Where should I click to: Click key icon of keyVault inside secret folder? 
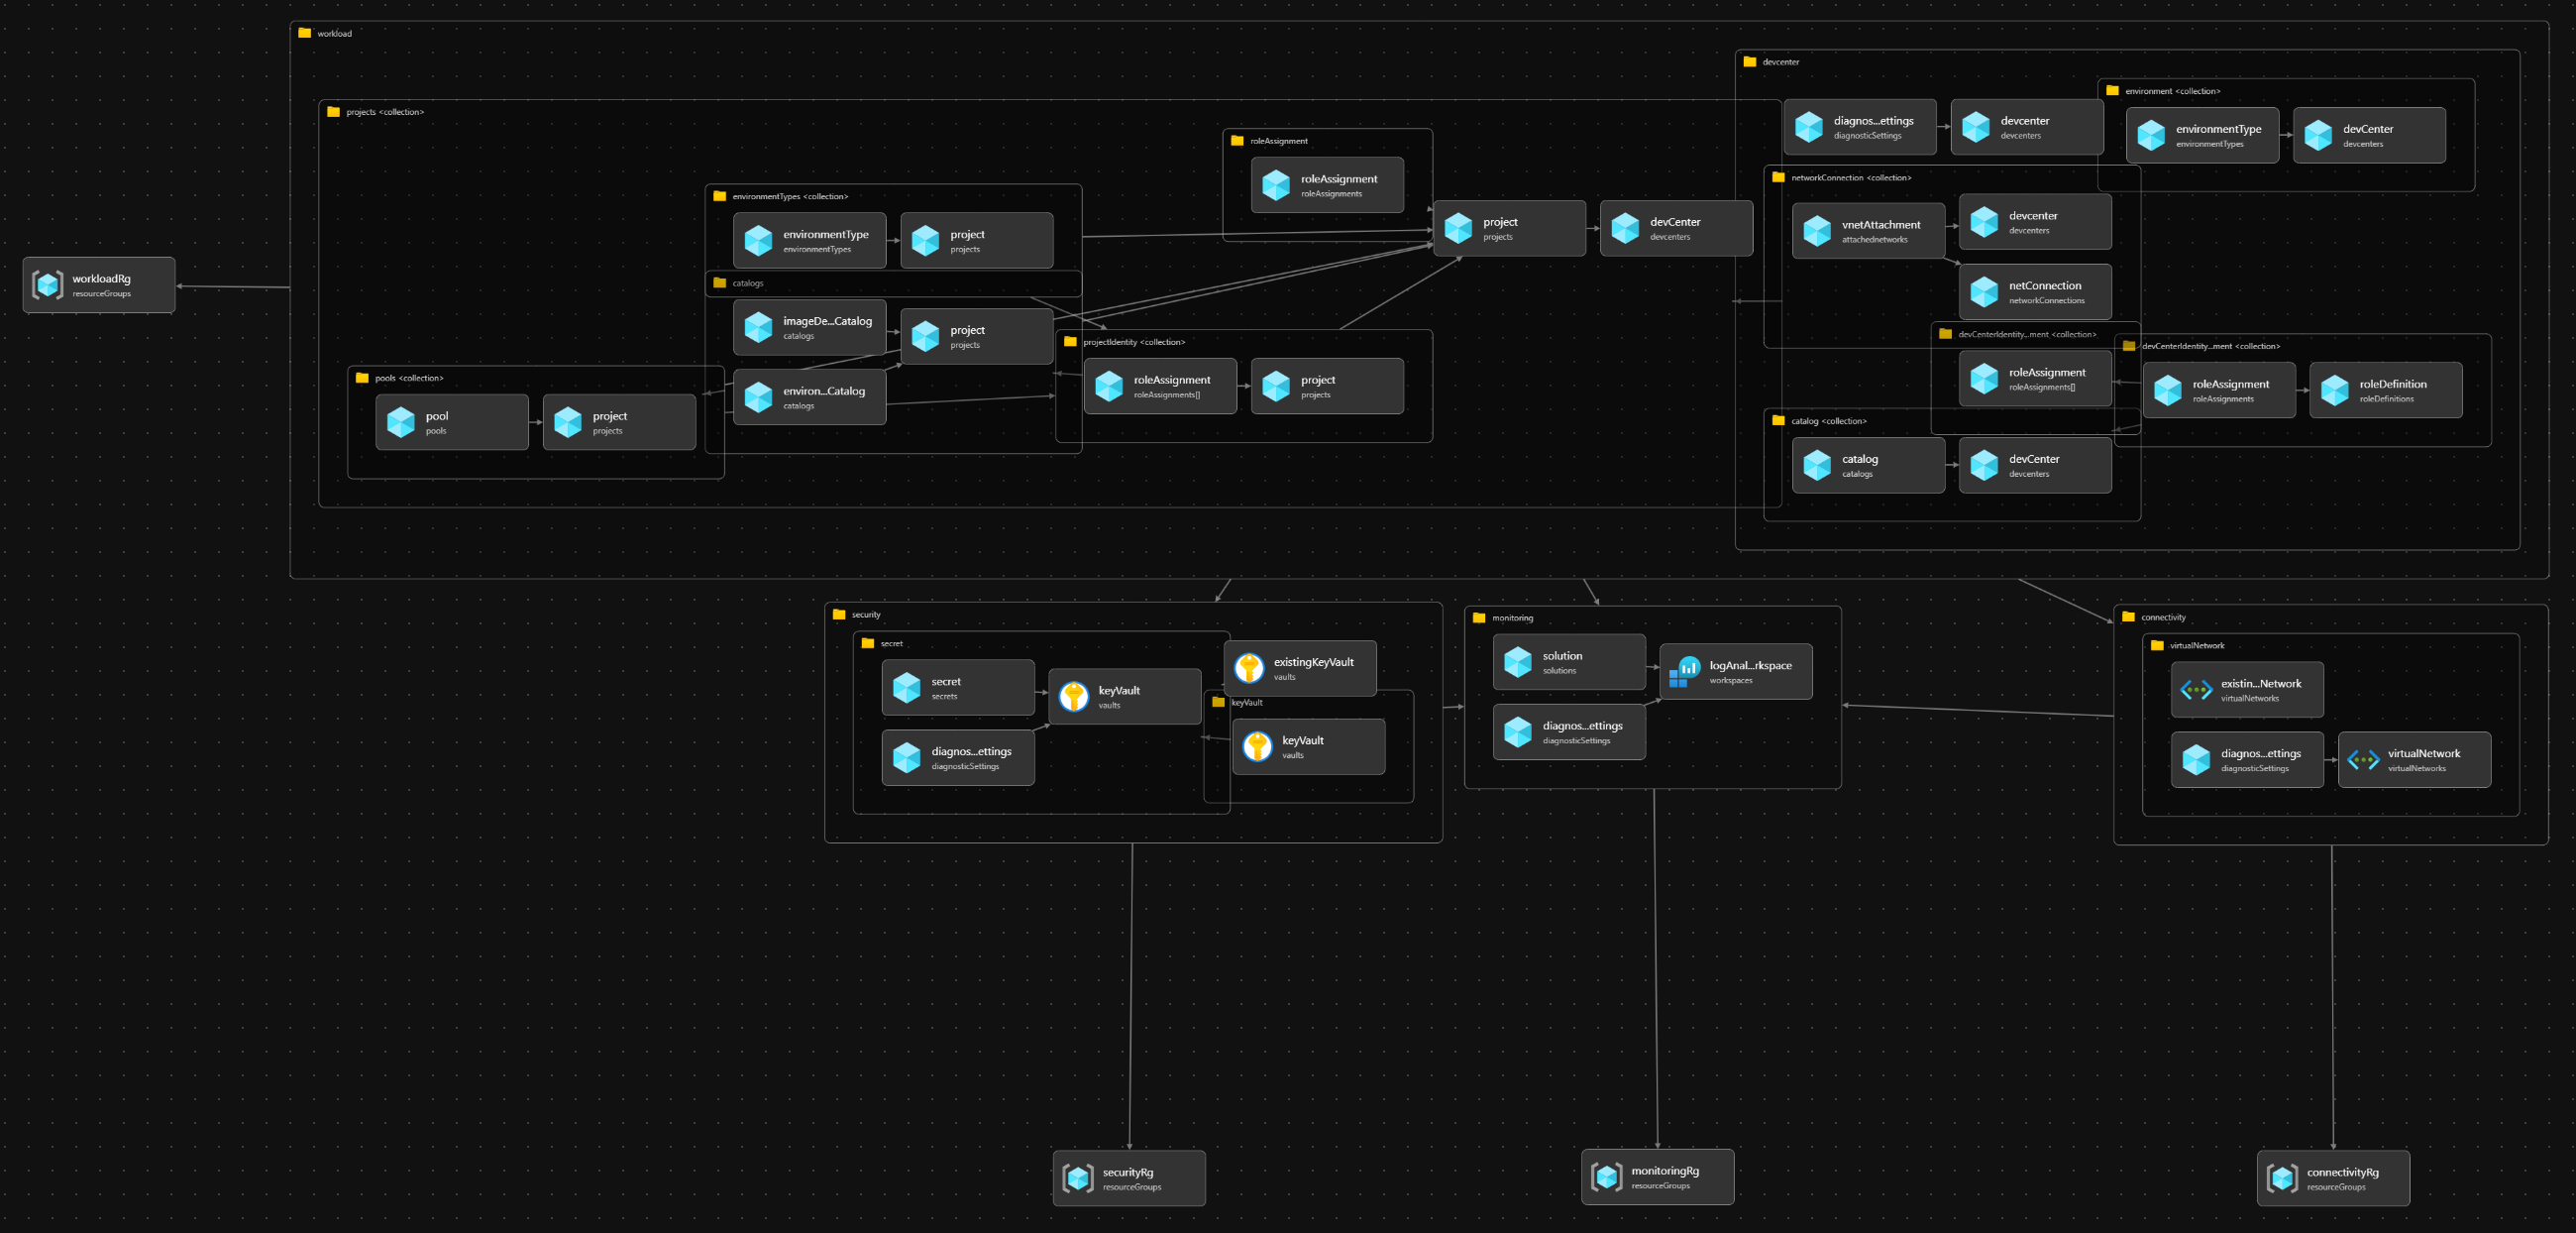(1074, 696)
